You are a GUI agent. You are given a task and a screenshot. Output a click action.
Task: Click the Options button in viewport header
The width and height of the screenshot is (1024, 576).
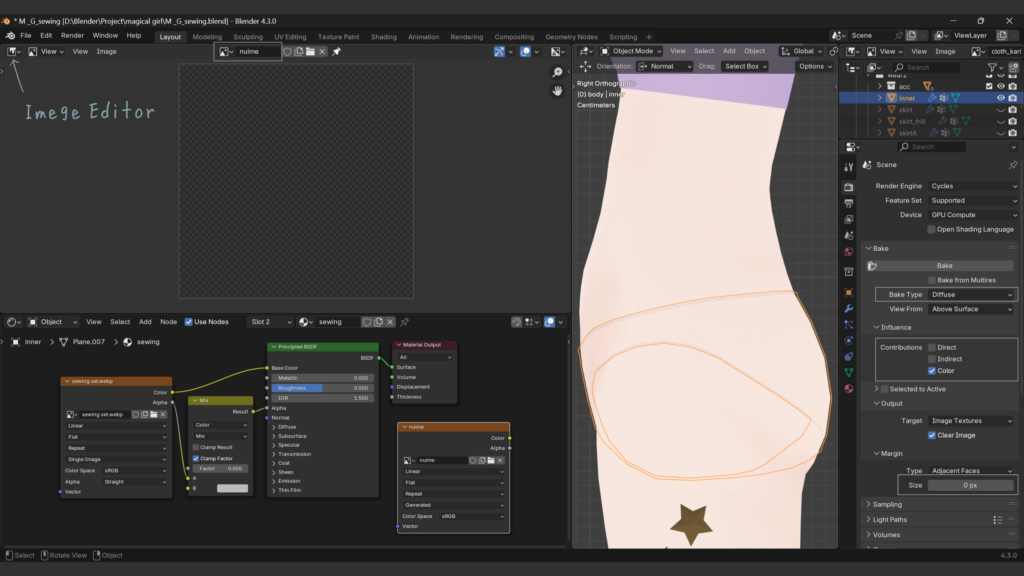815,66
